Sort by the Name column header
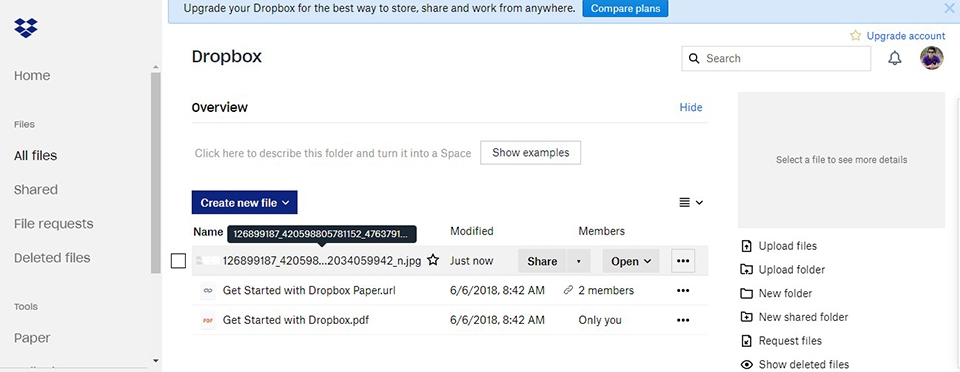 click(208, 232)
